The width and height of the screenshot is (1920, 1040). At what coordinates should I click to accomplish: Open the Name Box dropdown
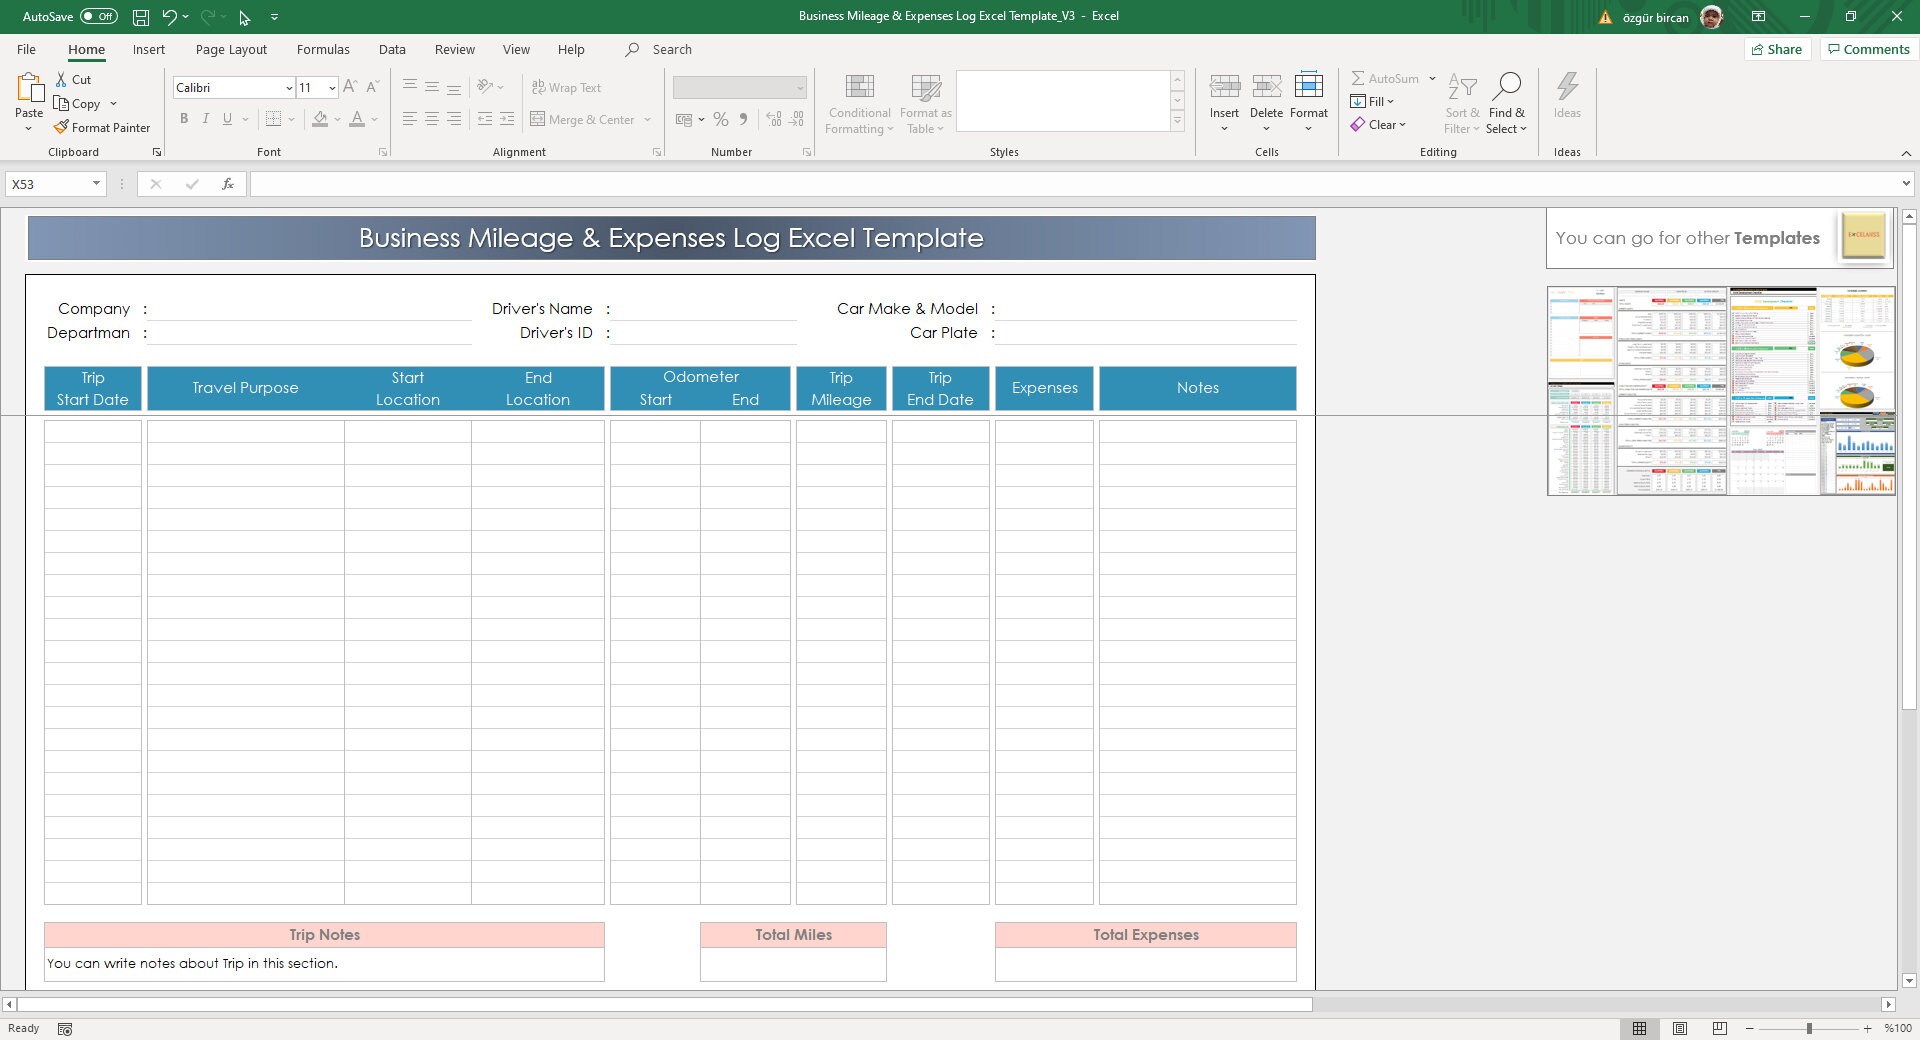(x=96, y=184)
